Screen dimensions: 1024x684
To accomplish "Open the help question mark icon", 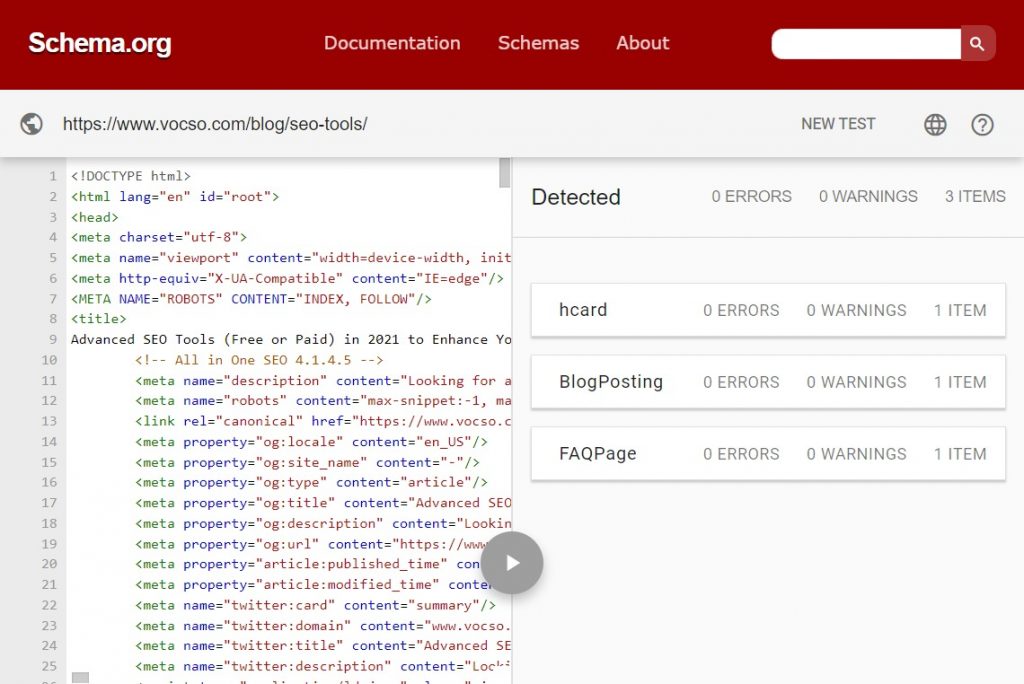I will pos(982,124).
